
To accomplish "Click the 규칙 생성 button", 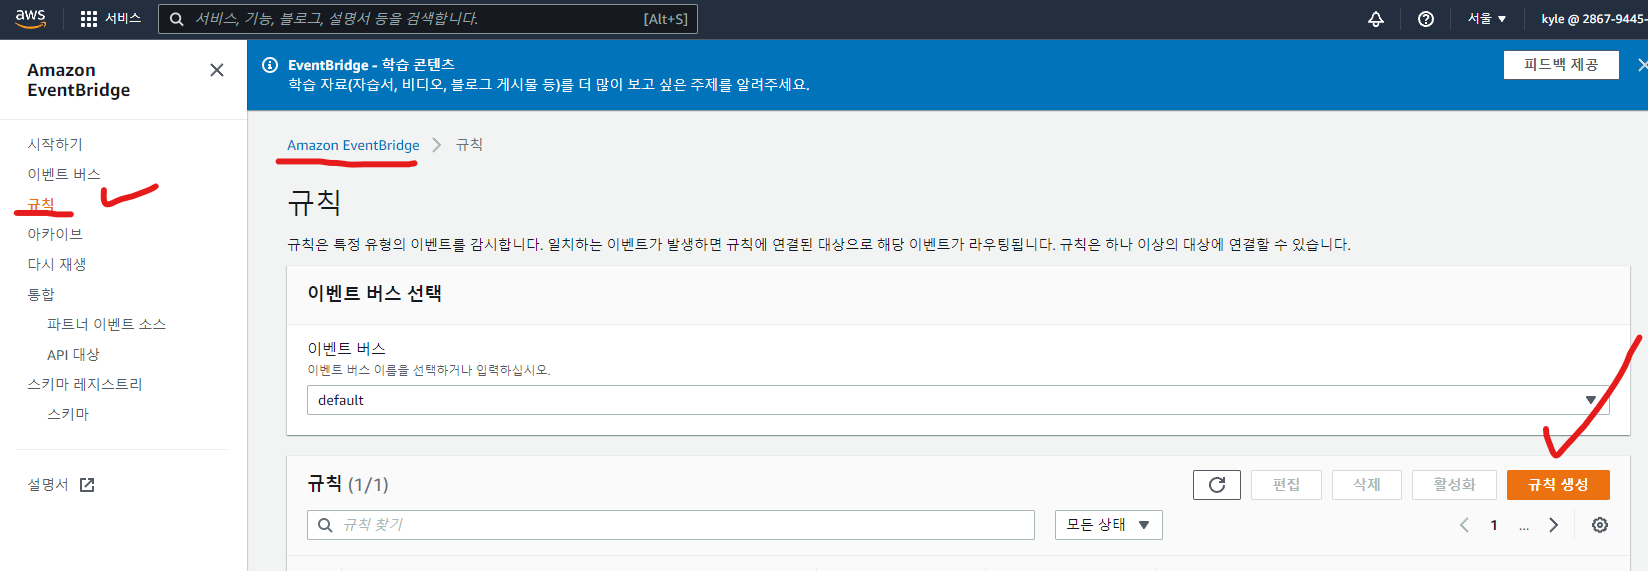I will tap(1558, 485).
